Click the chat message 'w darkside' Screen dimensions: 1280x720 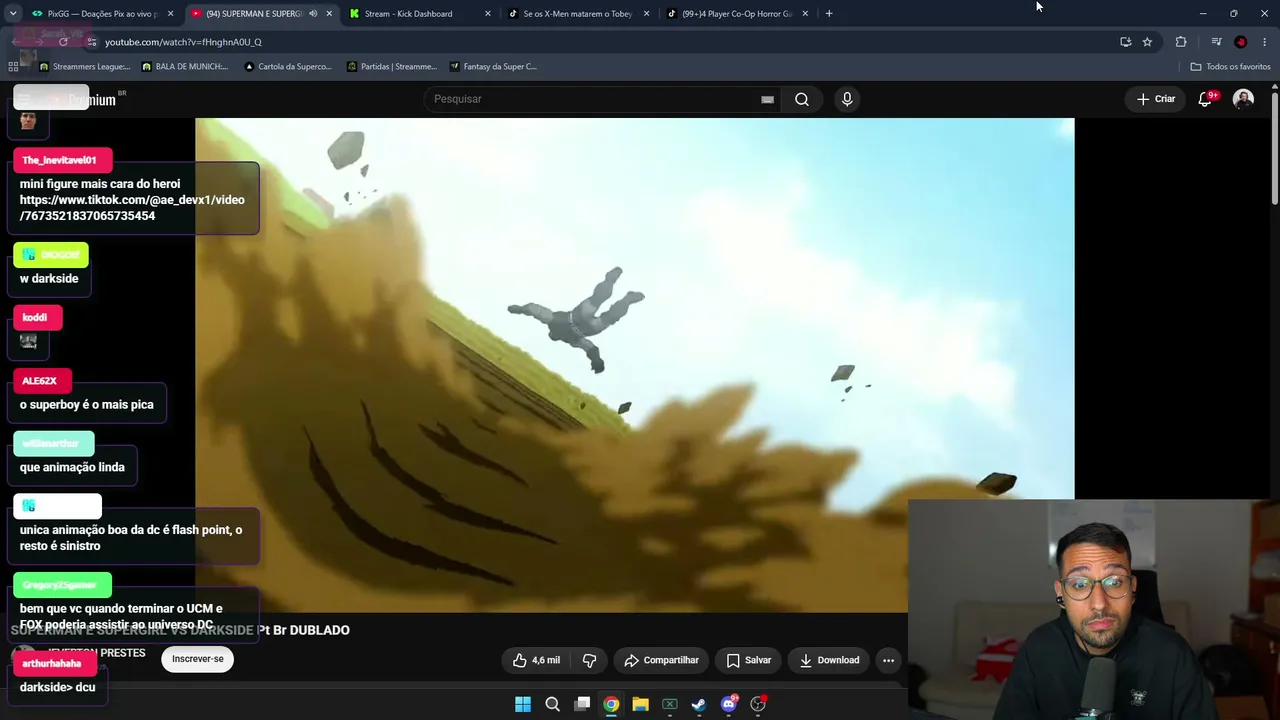(49, 278)
